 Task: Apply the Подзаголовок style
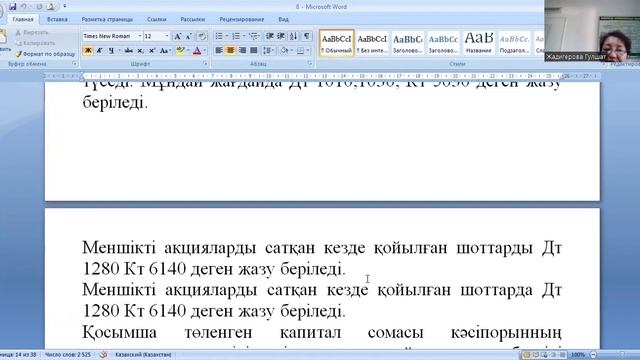[514, 43]
